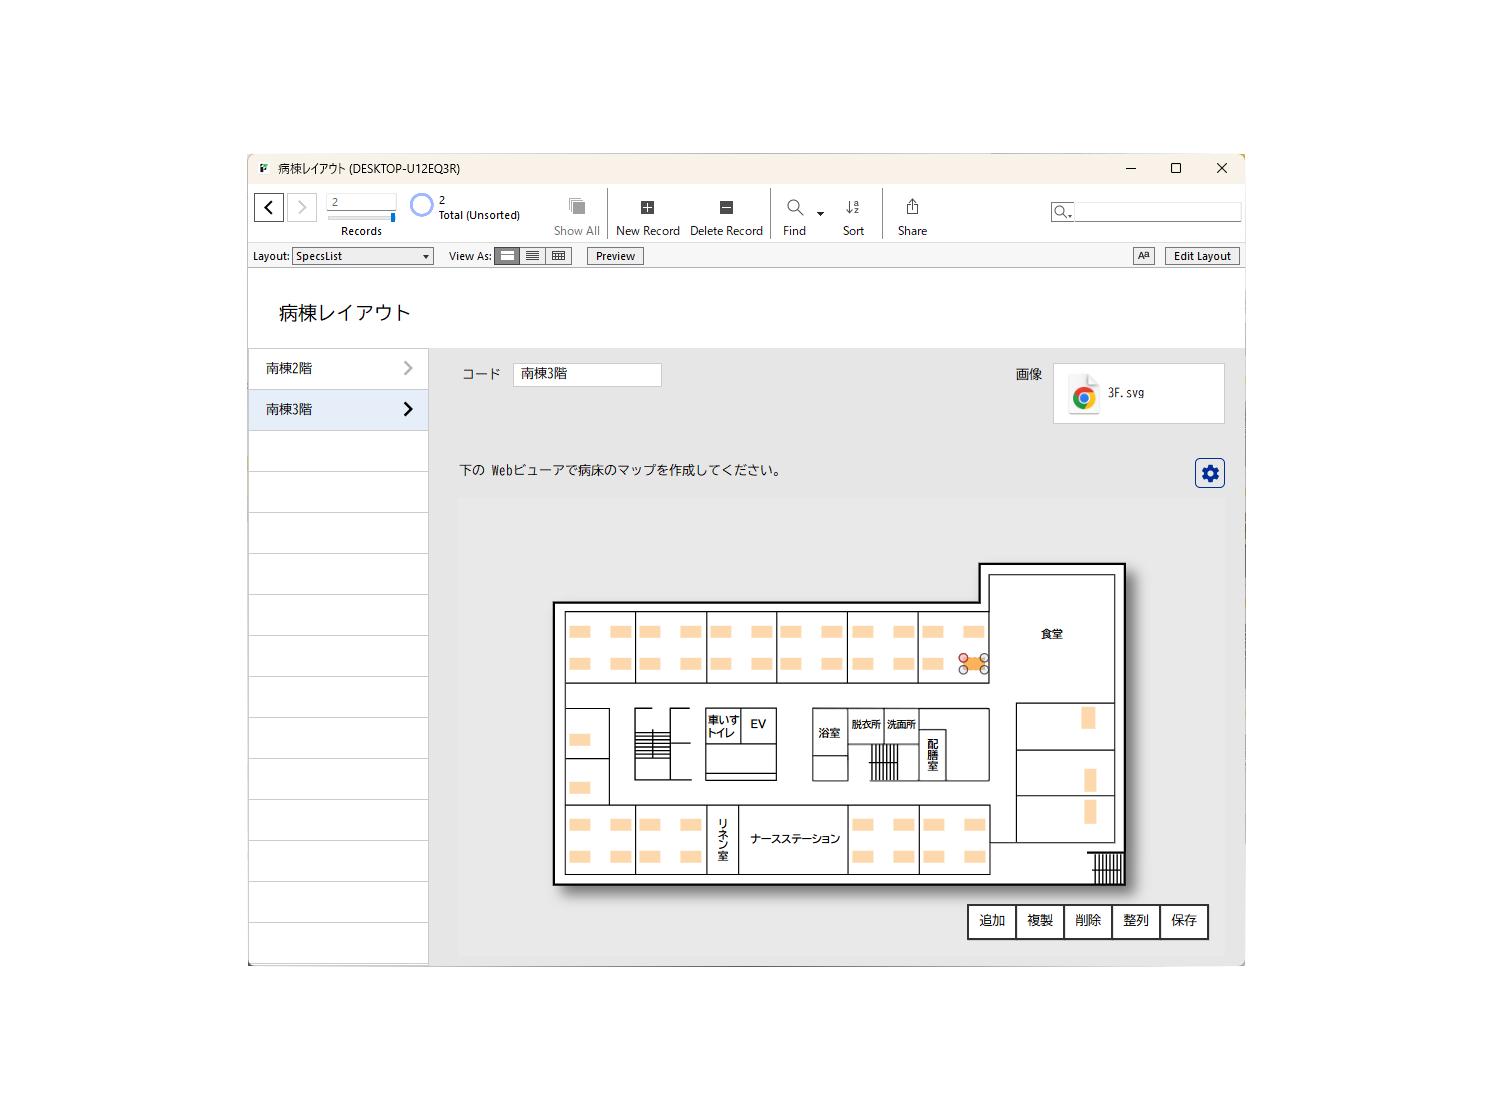1493x1120 pixels.
Task: Switch to List view mode
Action: tap(533, 256)
